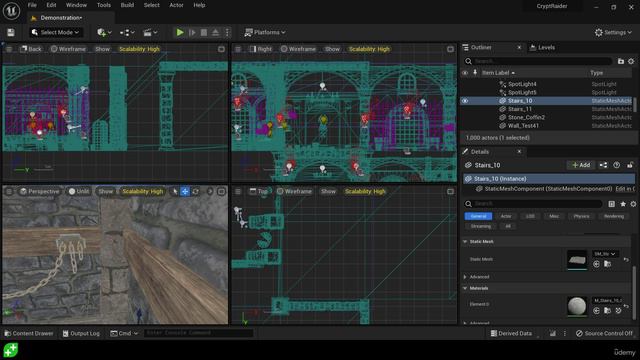Toggle Details property matrix grid icon

[611, 204]
